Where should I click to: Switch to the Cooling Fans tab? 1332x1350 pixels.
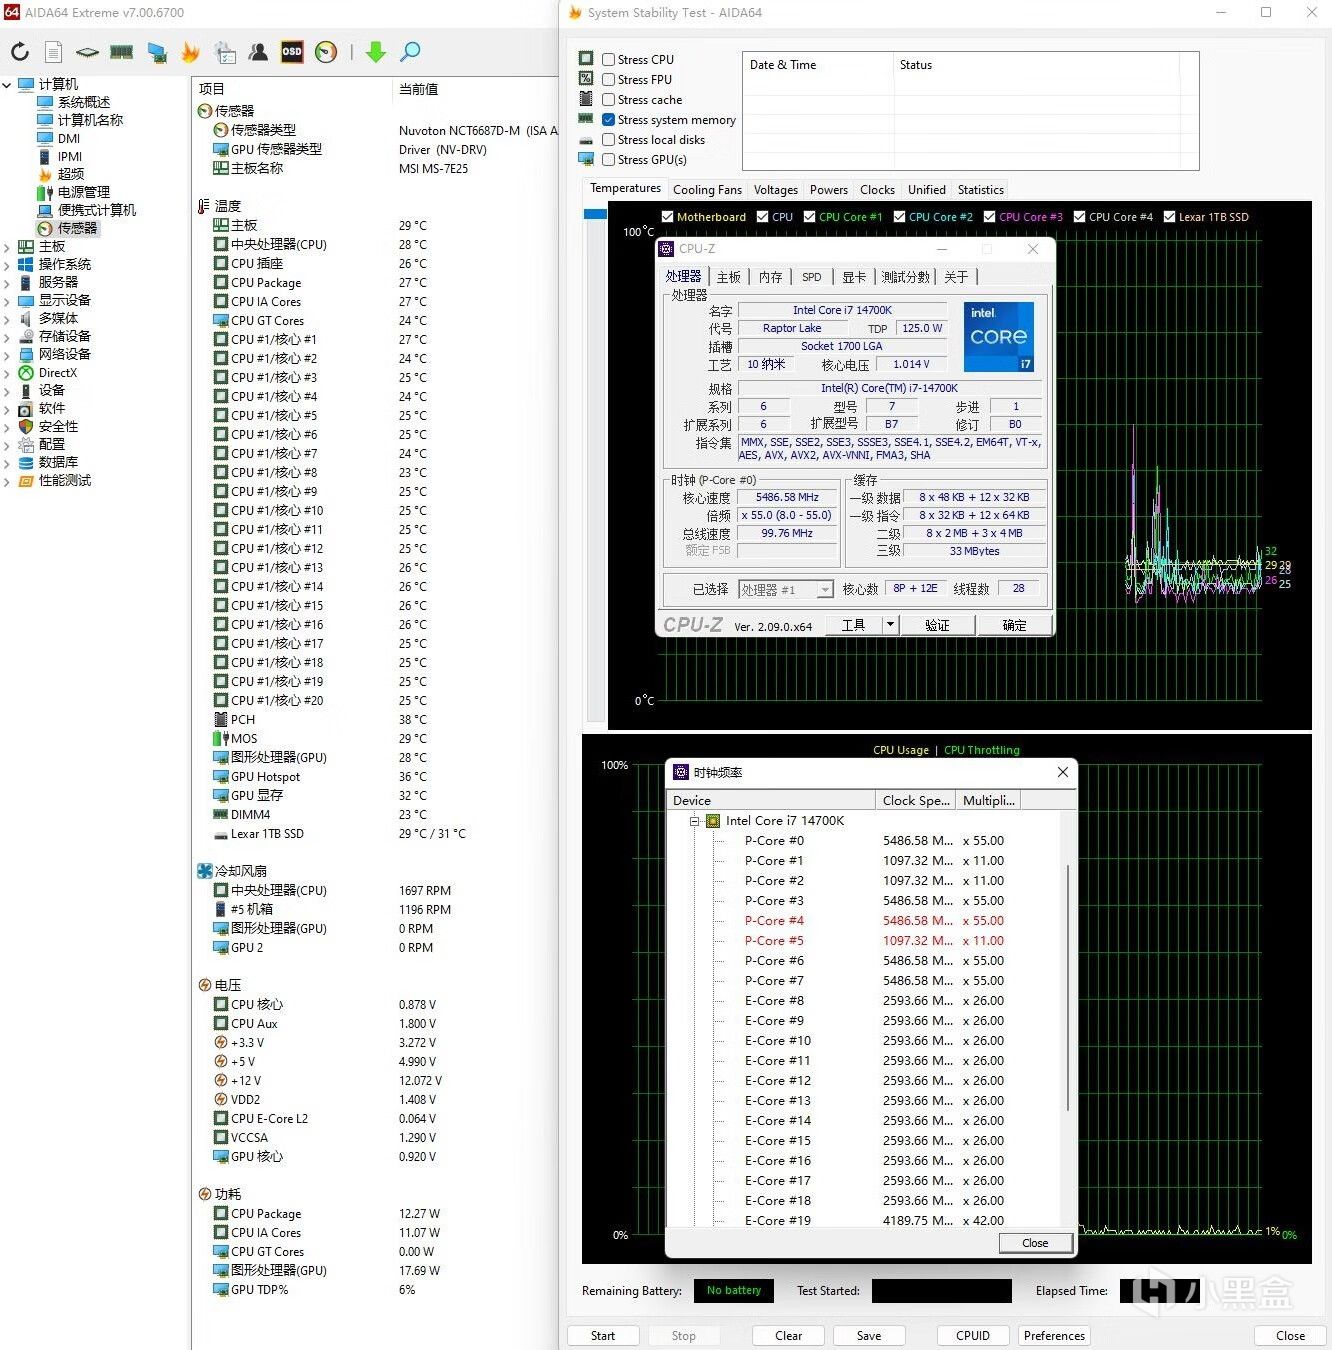click(707, 189)
